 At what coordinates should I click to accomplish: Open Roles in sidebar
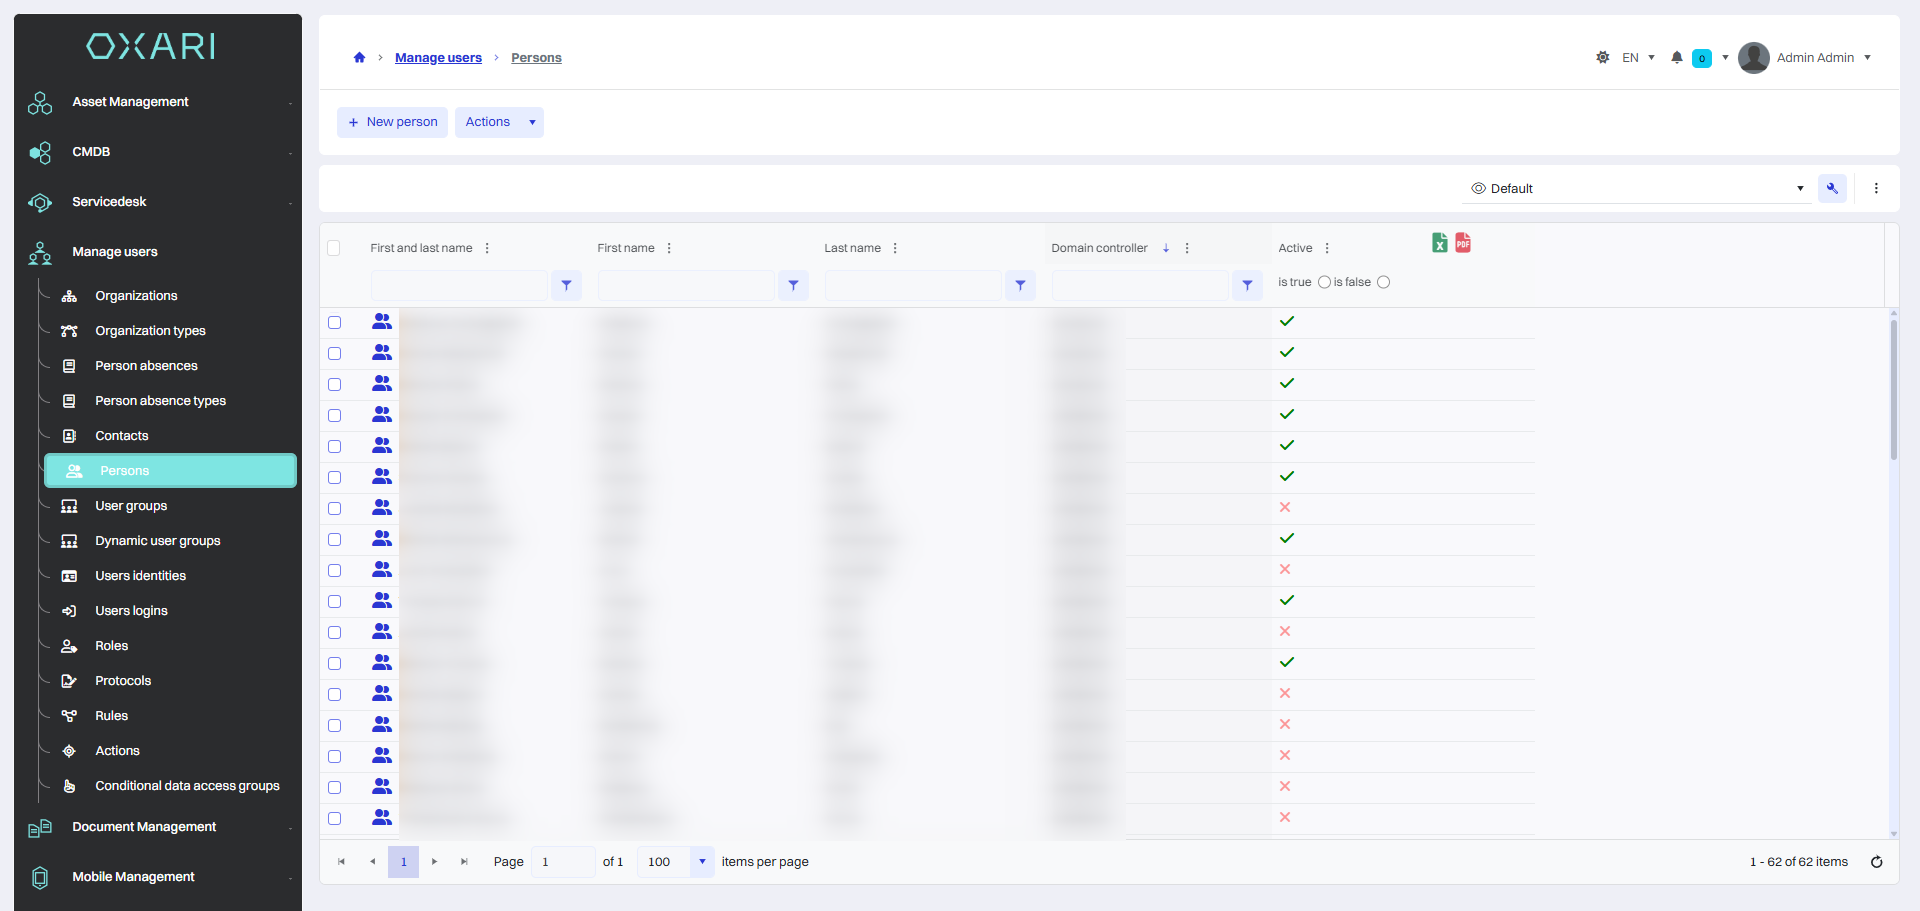(x=111, y=646)
